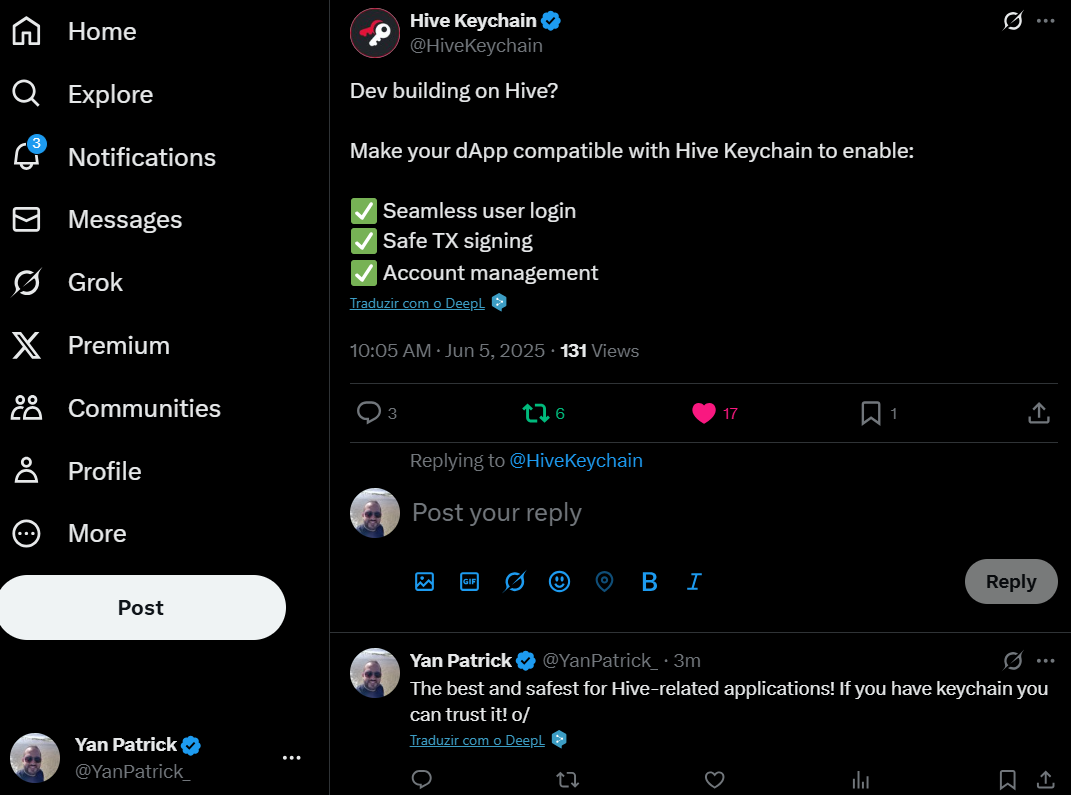This screenshot has height=795, width=1071.
Task: Add an image to the reply
Action: coord(424,581)
